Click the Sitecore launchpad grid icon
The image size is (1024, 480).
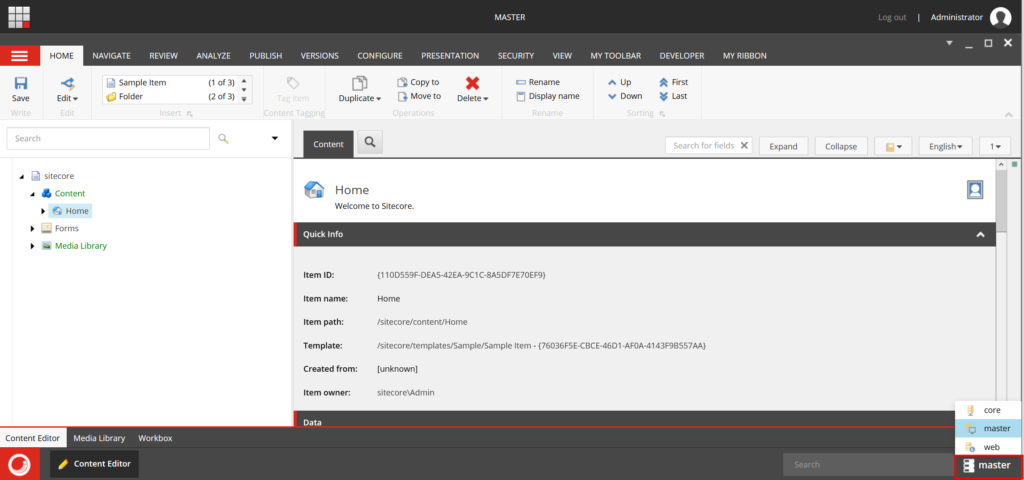(19, 16)
